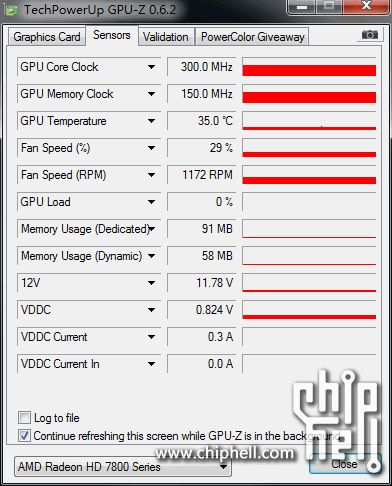
Task: Click the VDDC voltage graph bar
Action: [x=309, y=310]
